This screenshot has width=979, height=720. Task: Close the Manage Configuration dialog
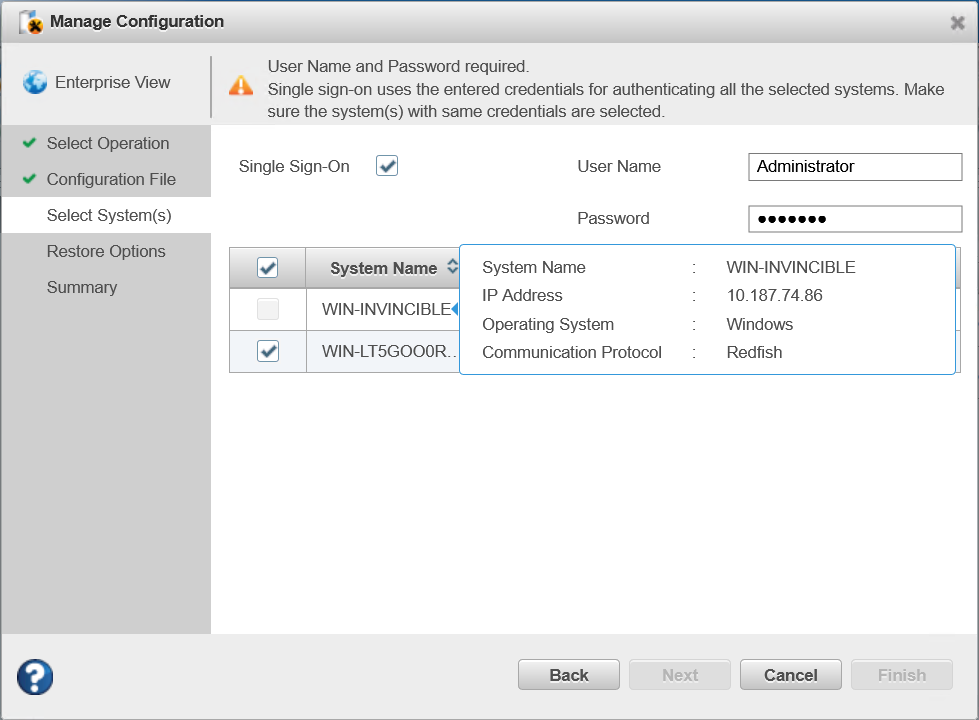957,23
